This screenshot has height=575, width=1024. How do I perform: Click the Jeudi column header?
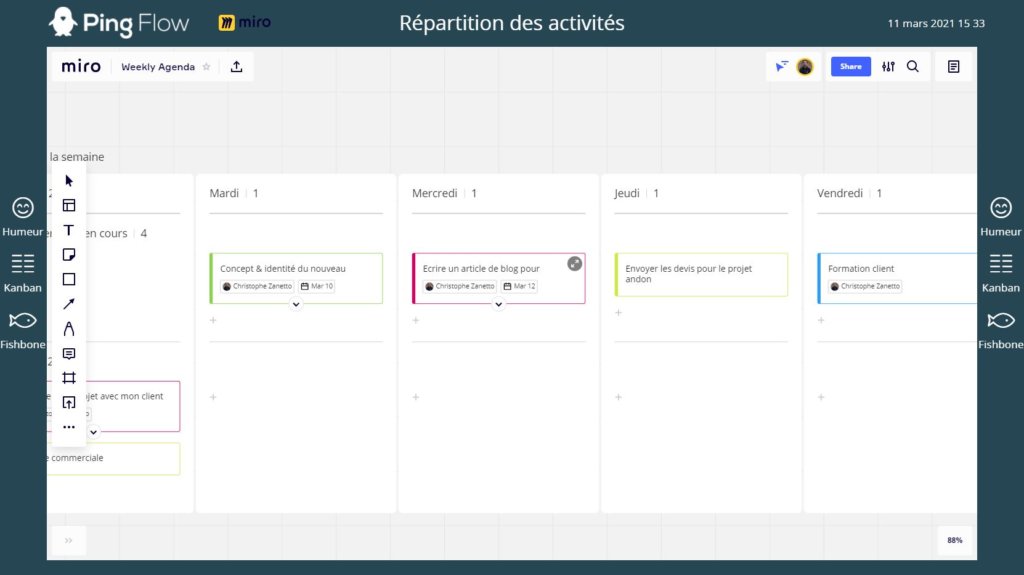(x=626, y=193)
